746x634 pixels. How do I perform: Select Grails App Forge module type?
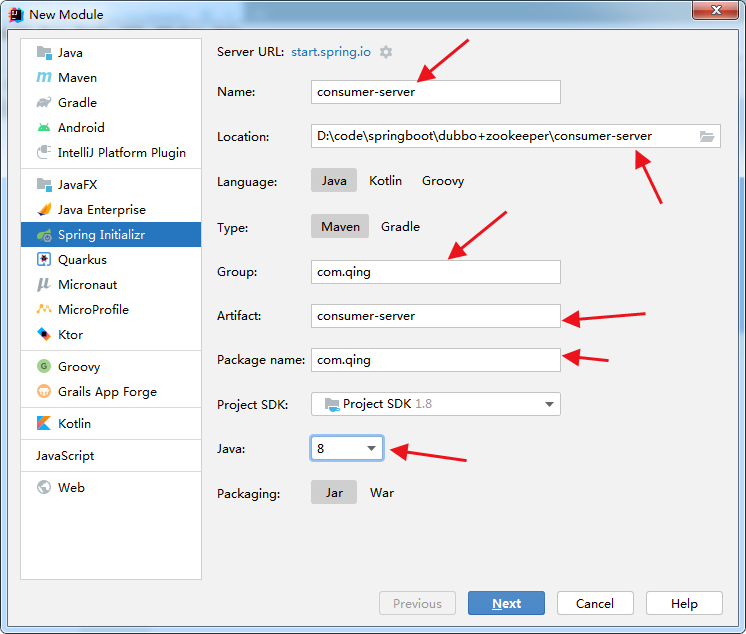pyautogui.click(x=111, y=391)
